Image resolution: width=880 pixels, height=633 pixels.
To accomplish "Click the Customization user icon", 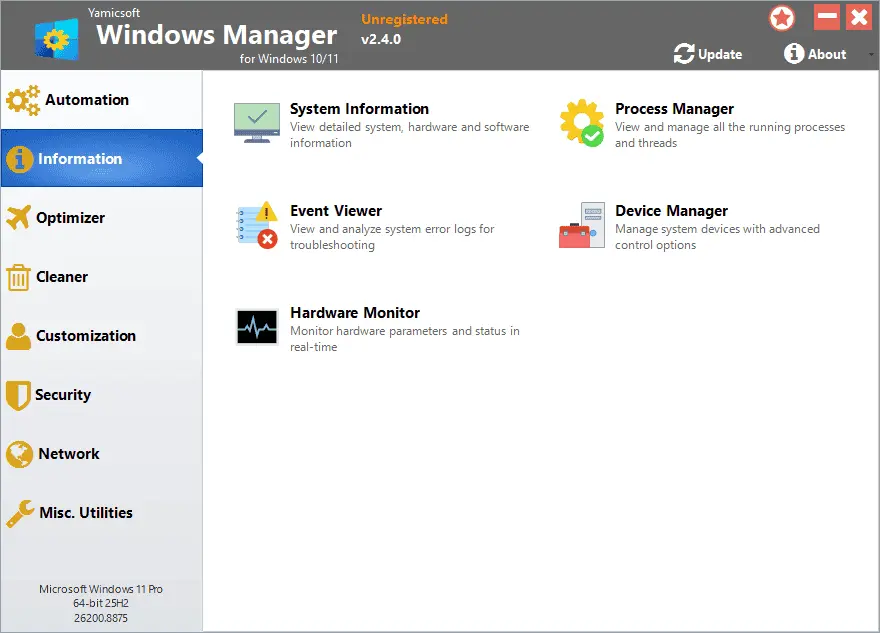I will tap(19, 336).
